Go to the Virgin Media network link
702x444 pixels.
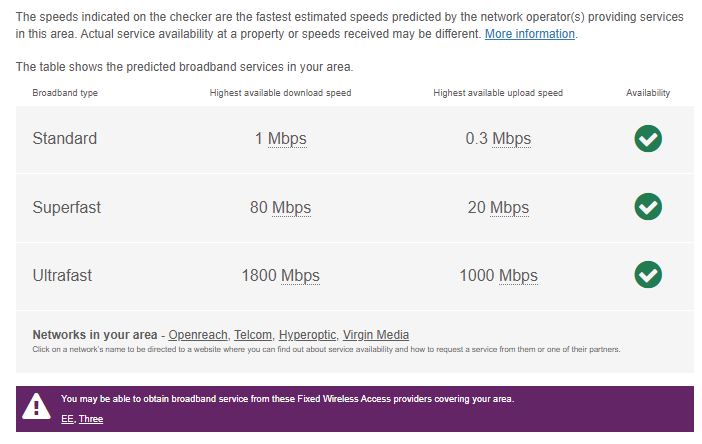[375, 335]
